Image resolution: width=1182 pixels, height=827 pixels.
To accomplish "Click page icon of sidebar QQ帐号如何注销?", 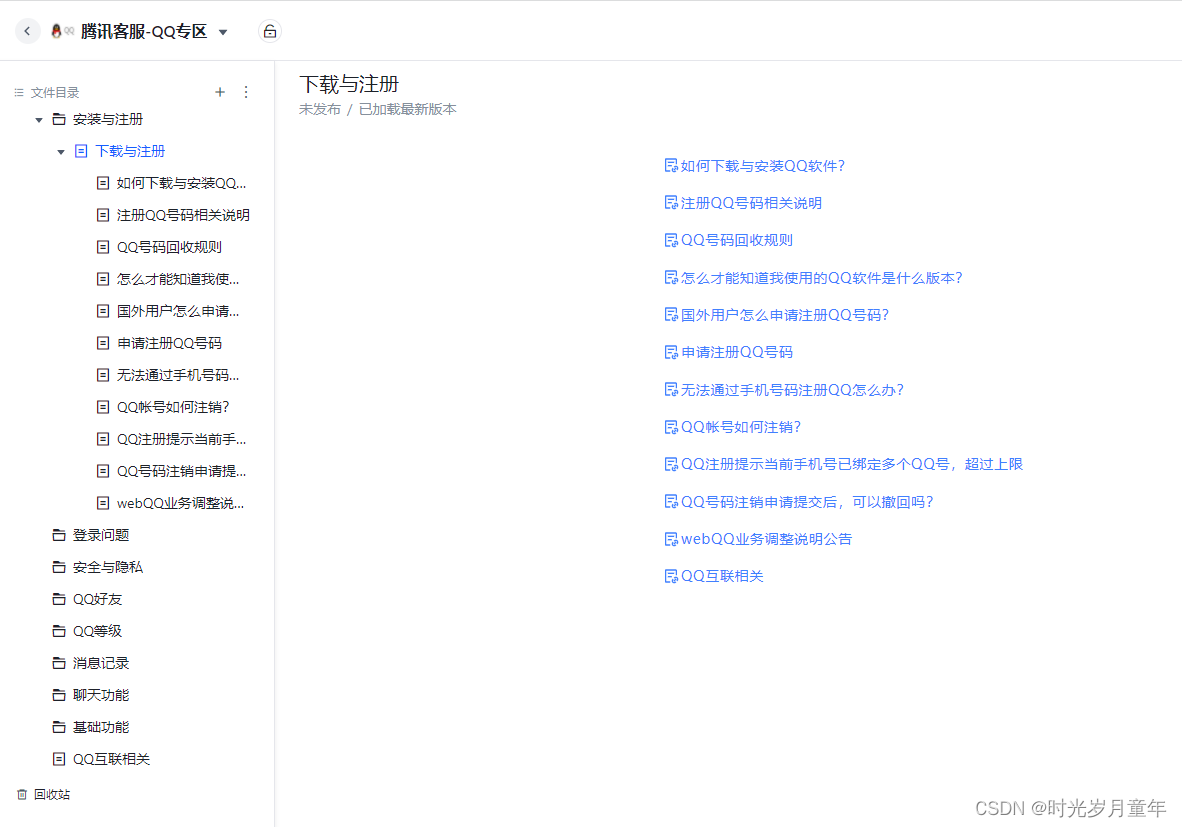I will point(103,407).
